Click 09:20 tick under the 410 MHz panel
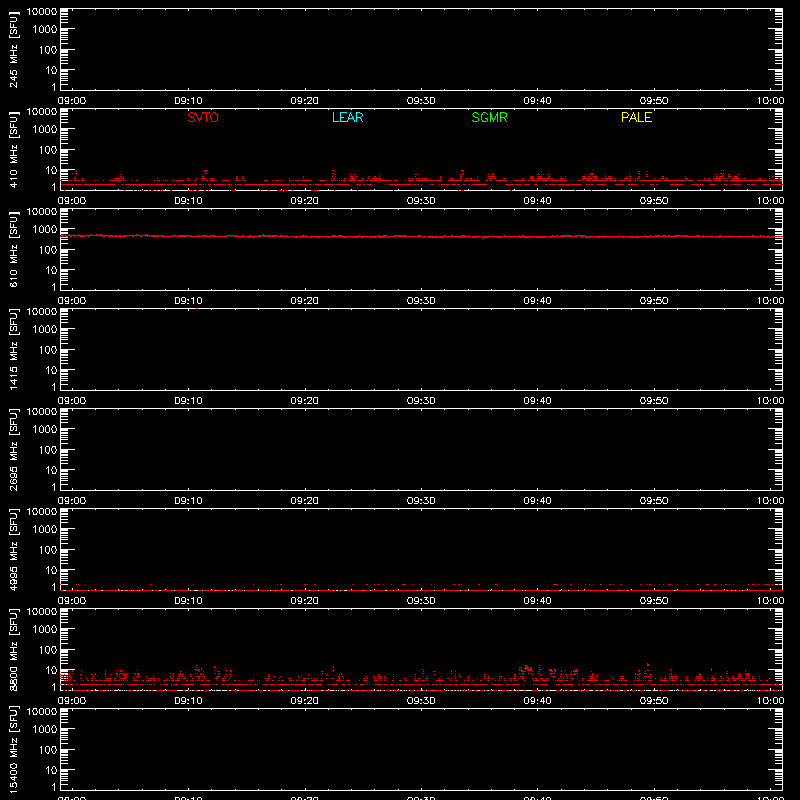The width and height of the screenshot is (800, 800). [x=305, y=201]
